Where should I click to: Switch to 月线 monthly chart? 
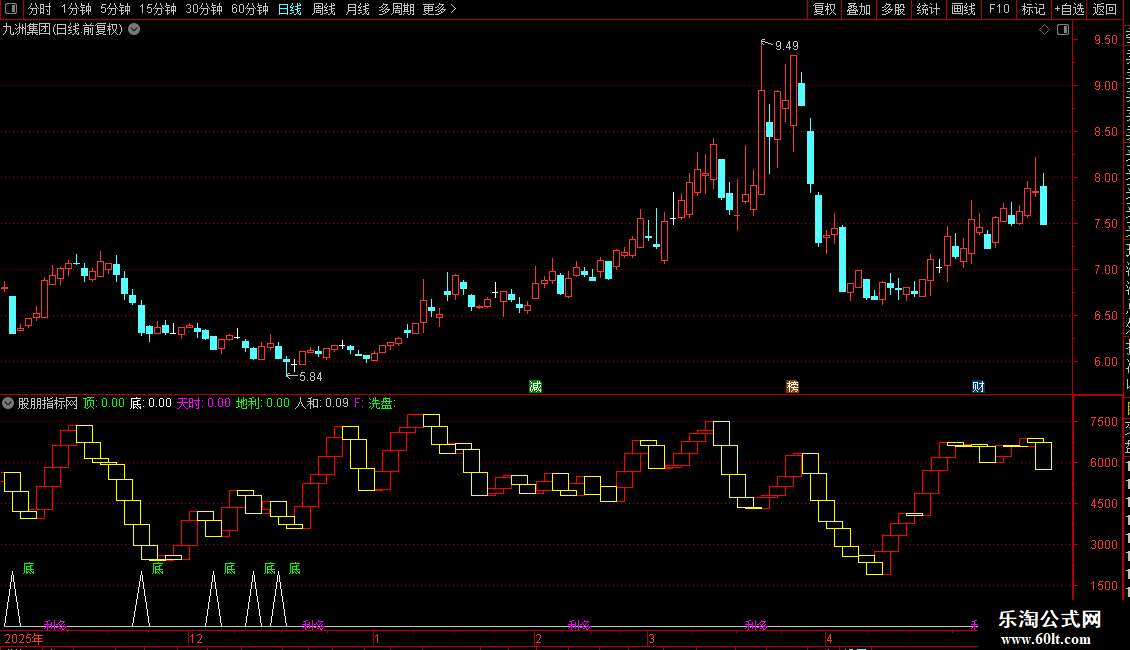coord(357,9)
